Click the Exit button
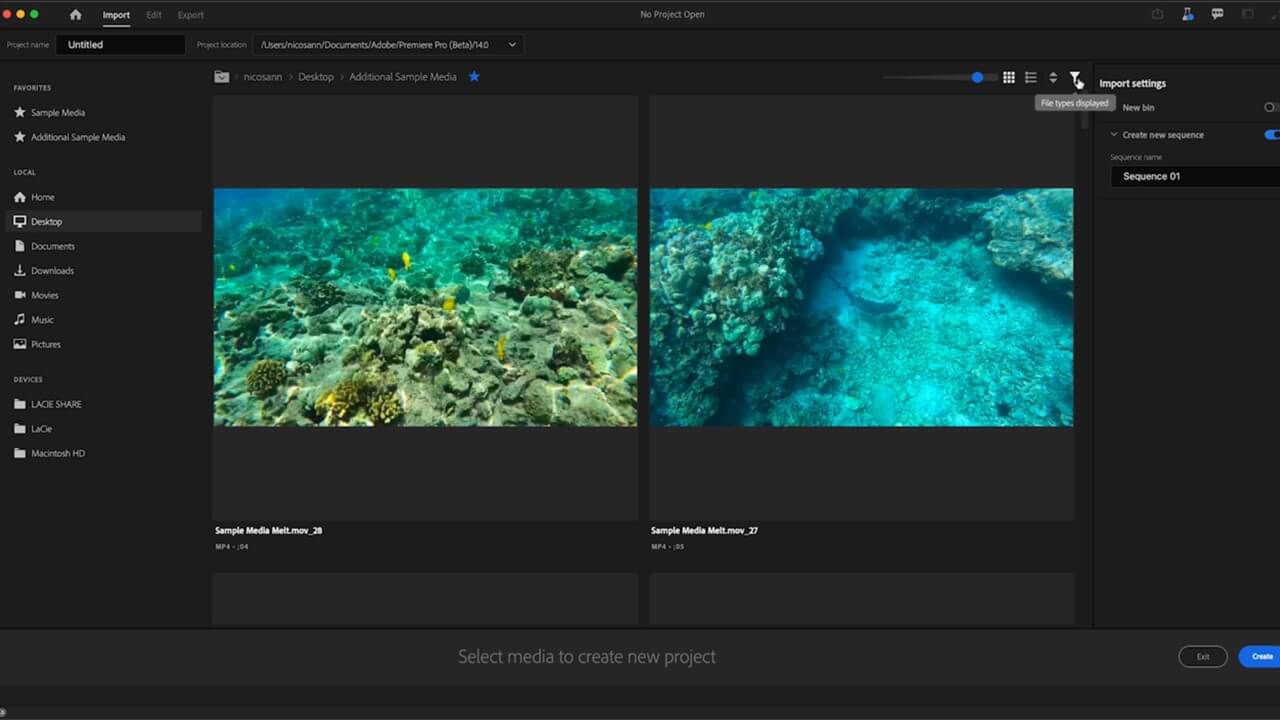This screenshot has width=1280, height=720. [x=1202, y=656]
